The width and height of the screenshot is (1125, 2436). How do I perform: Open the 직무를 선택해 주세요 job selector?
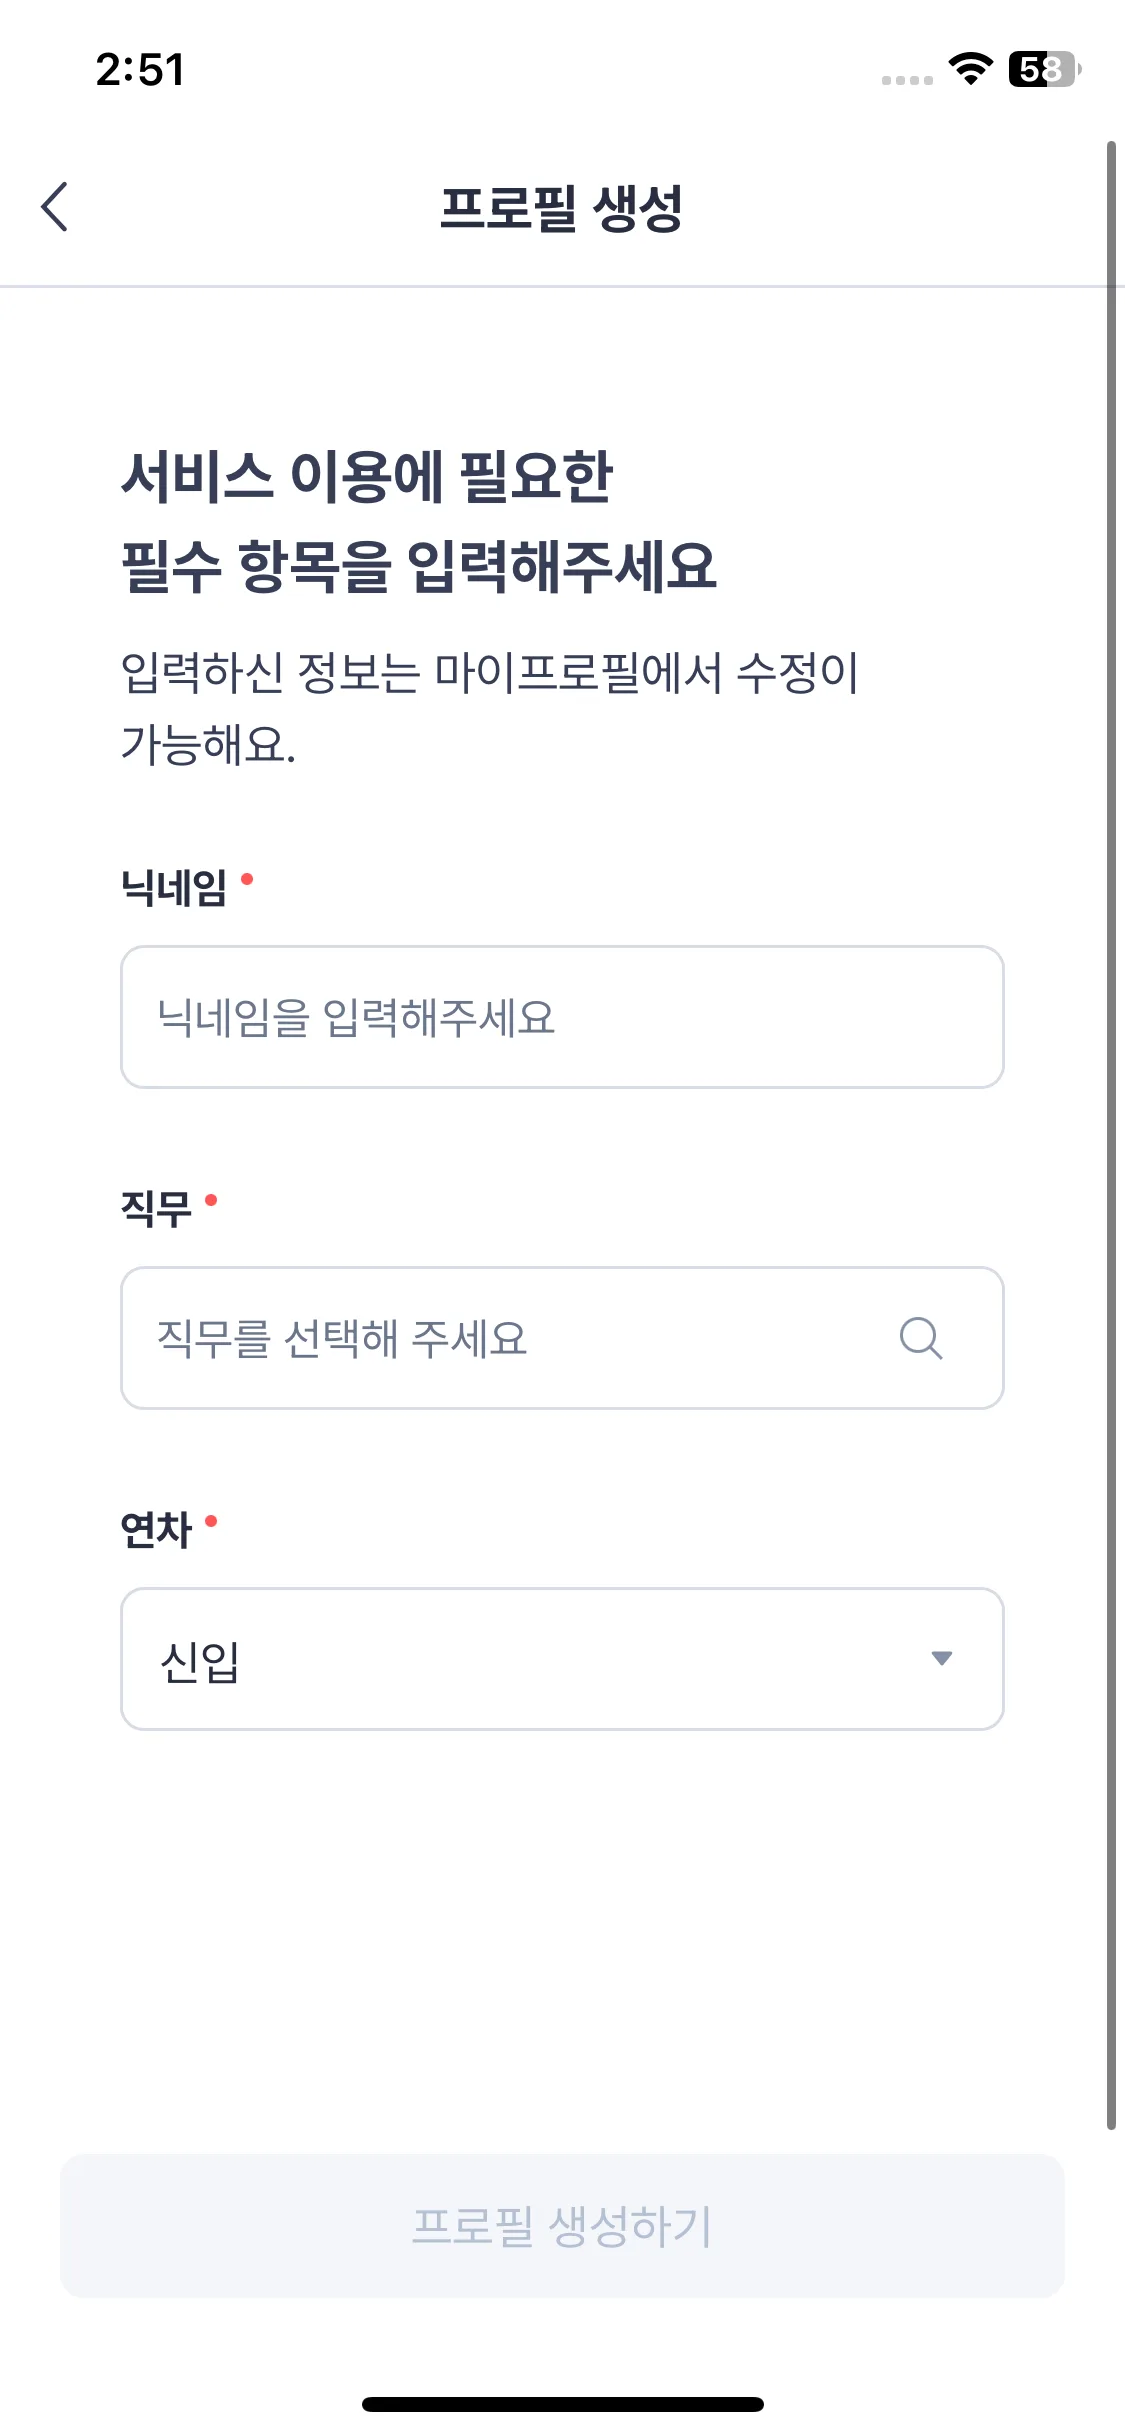[x=500, y=1338]
